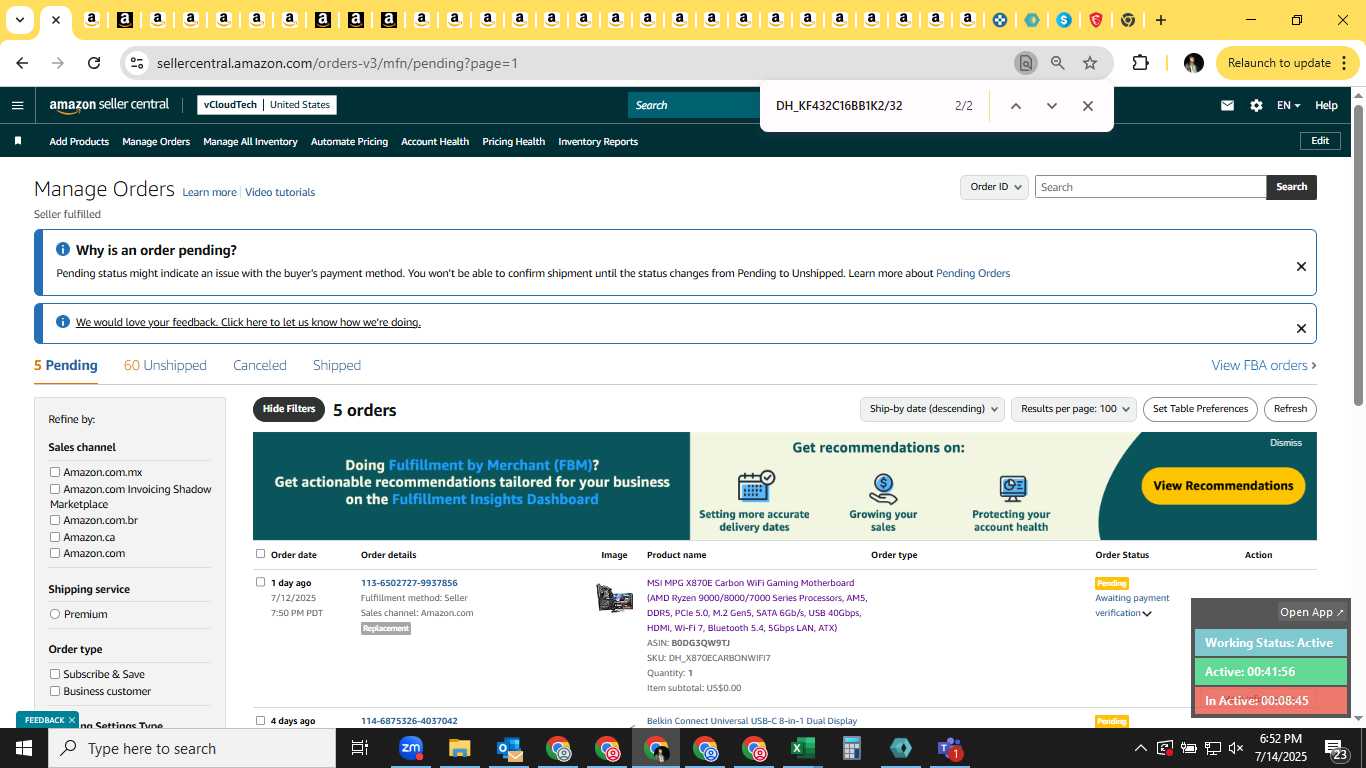Open Seller Central hamburger menu
The image size is (1366, 768).
17,105
